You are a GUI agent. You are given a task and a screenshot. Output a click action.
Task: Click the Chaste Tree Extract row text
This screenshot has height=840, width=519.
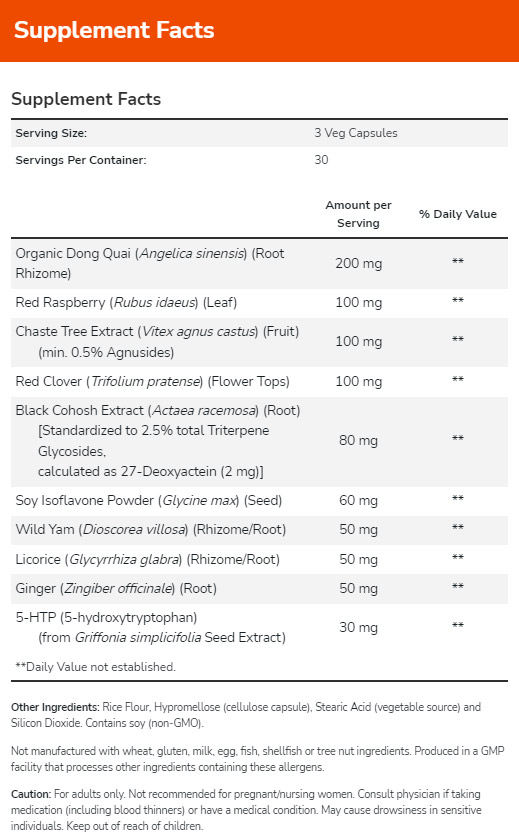pyautogui.click(x=157, y=341)
